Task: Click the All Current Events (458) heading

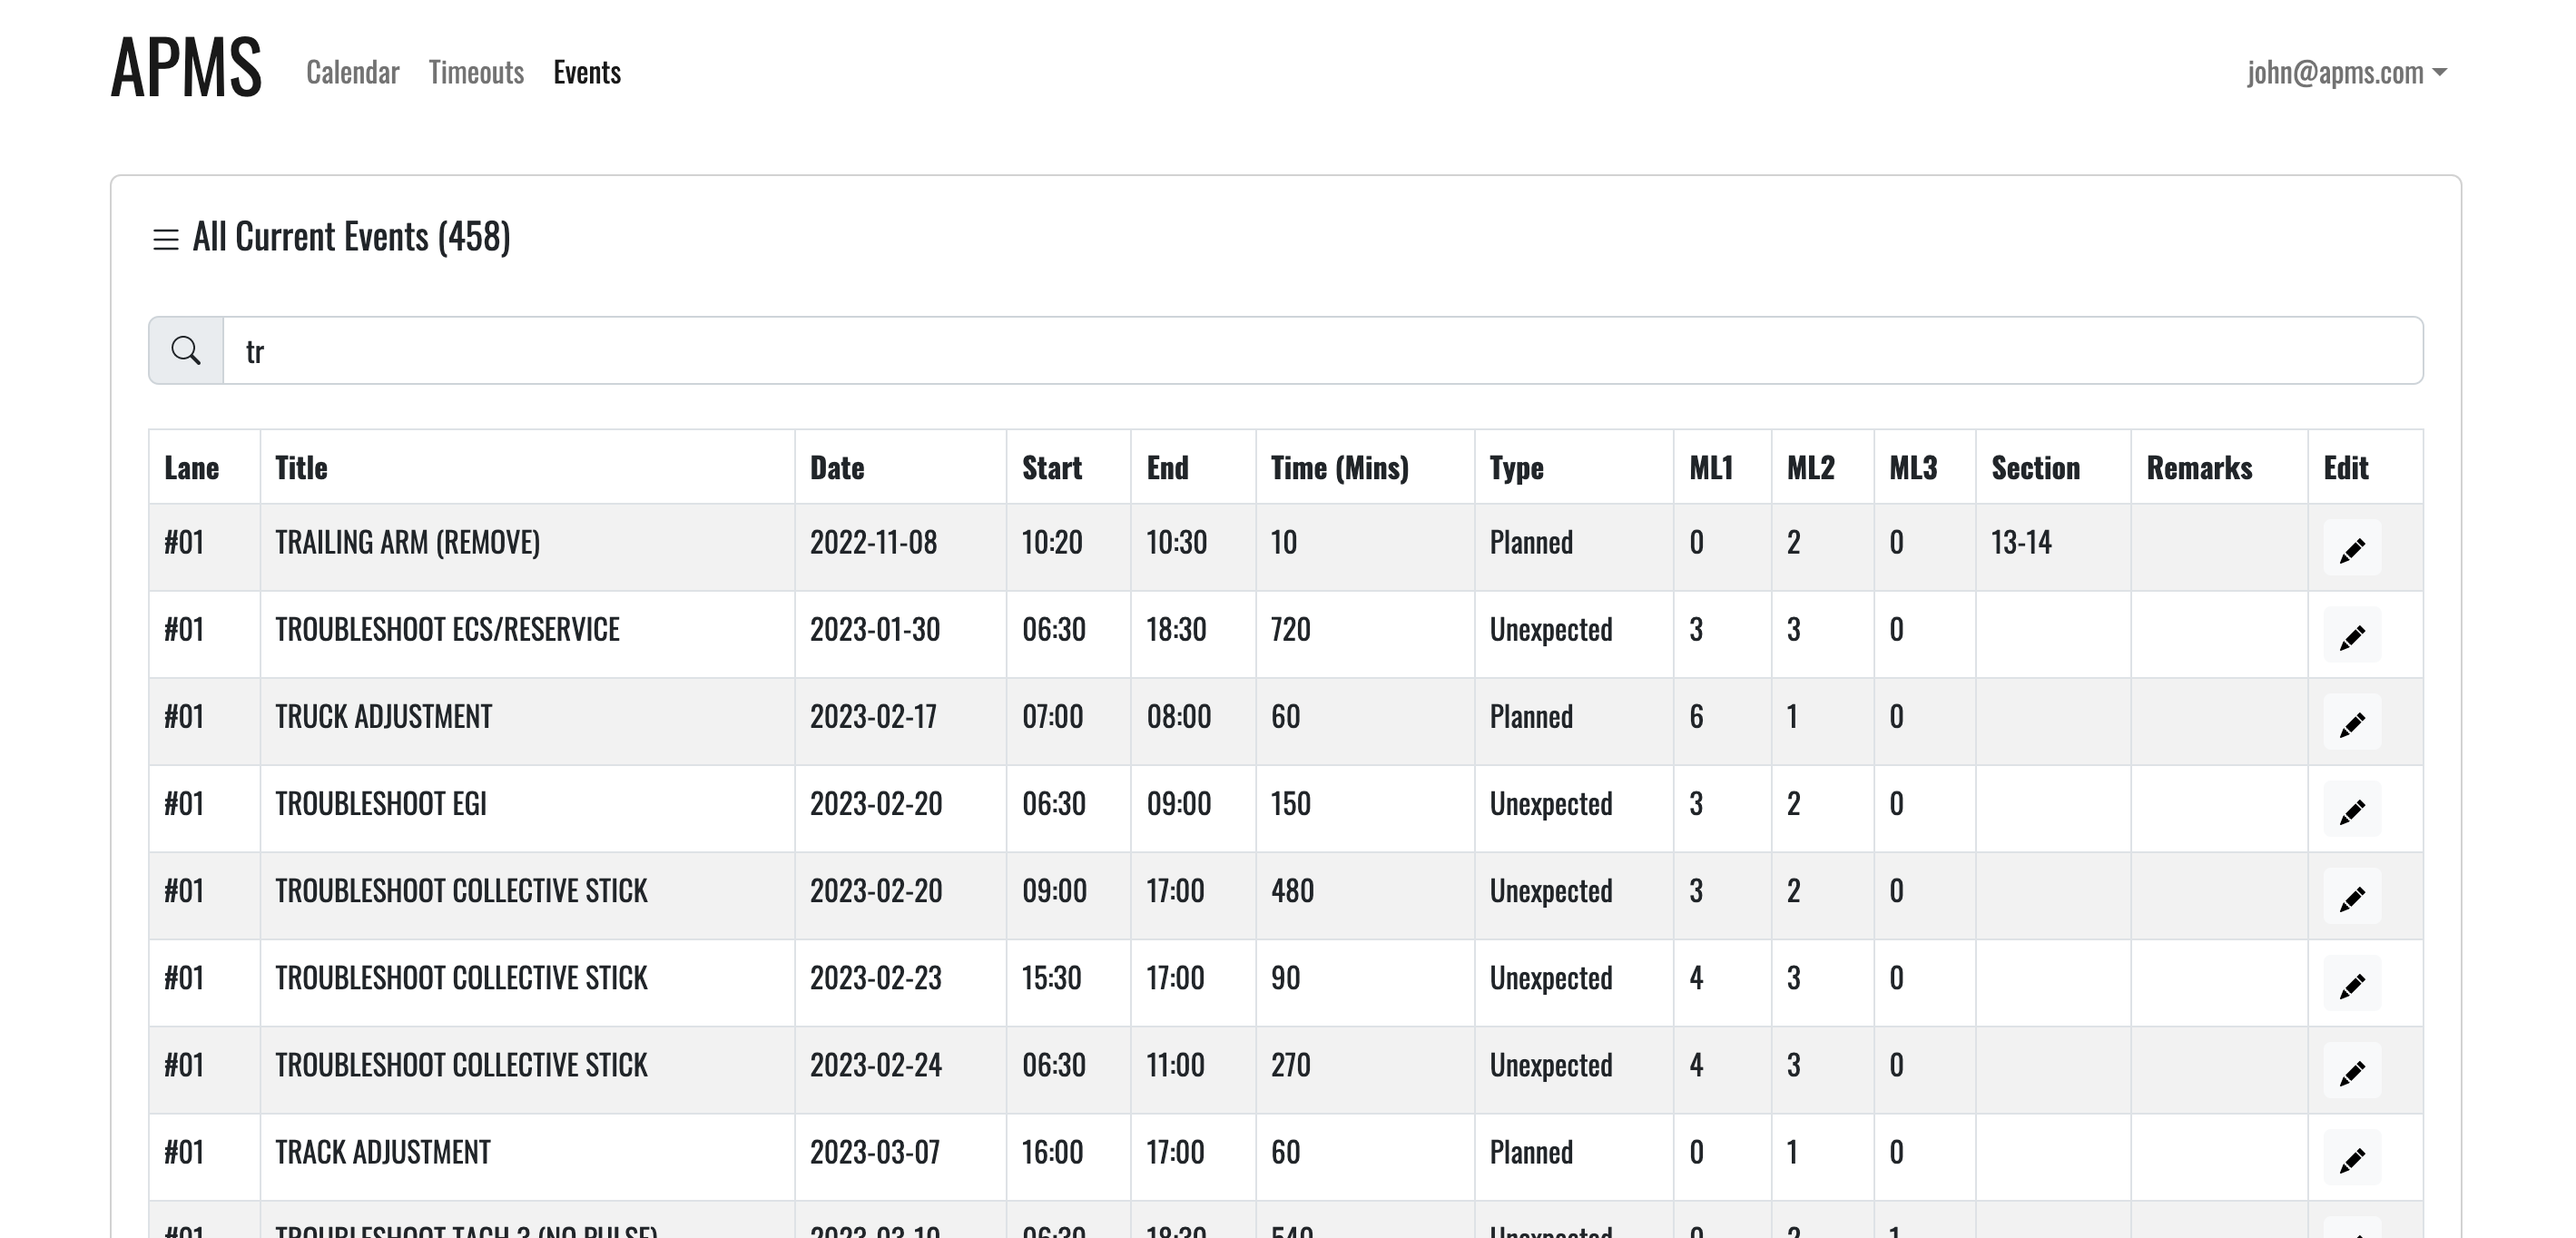Action: pos(351,237)
